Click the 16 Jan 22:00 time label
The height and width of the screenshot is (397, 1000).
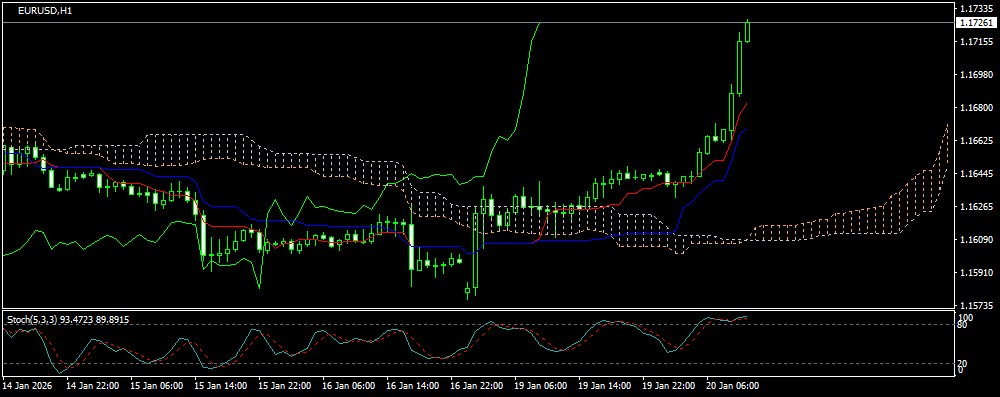(x=476, y=386)
